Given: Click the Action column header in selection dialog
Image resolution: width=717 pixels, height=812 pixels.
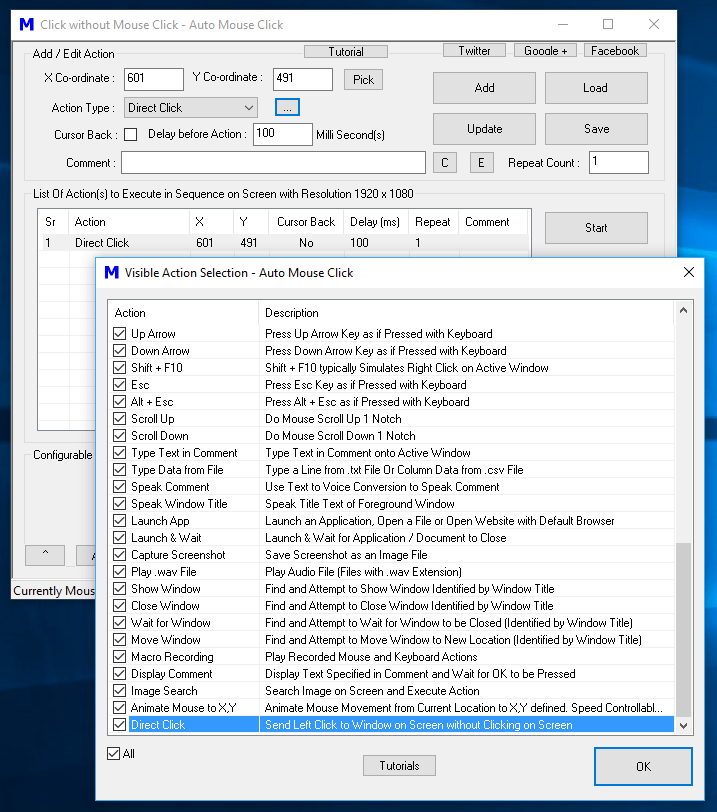Looking at the screenshot, I should [183, 313].
